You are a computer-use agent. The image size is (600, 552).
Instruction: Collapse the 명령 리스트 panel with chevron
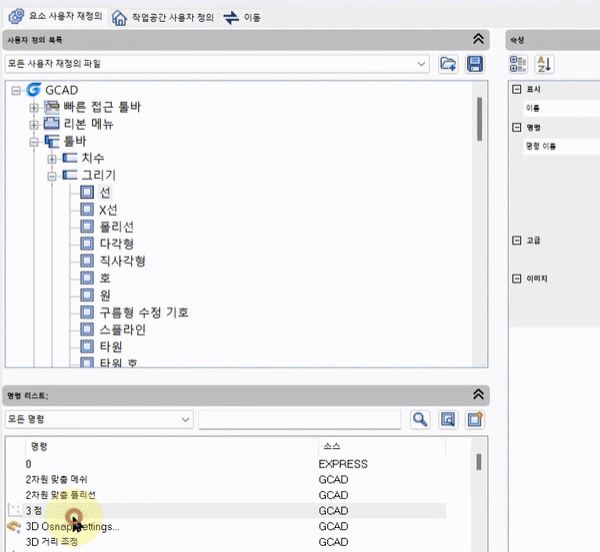tap(478, 394)
